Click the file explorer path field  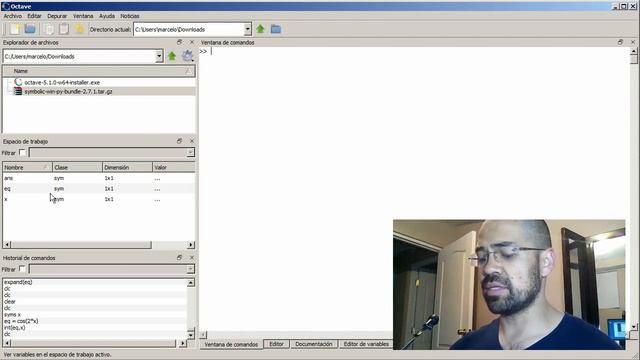point(79,56)
